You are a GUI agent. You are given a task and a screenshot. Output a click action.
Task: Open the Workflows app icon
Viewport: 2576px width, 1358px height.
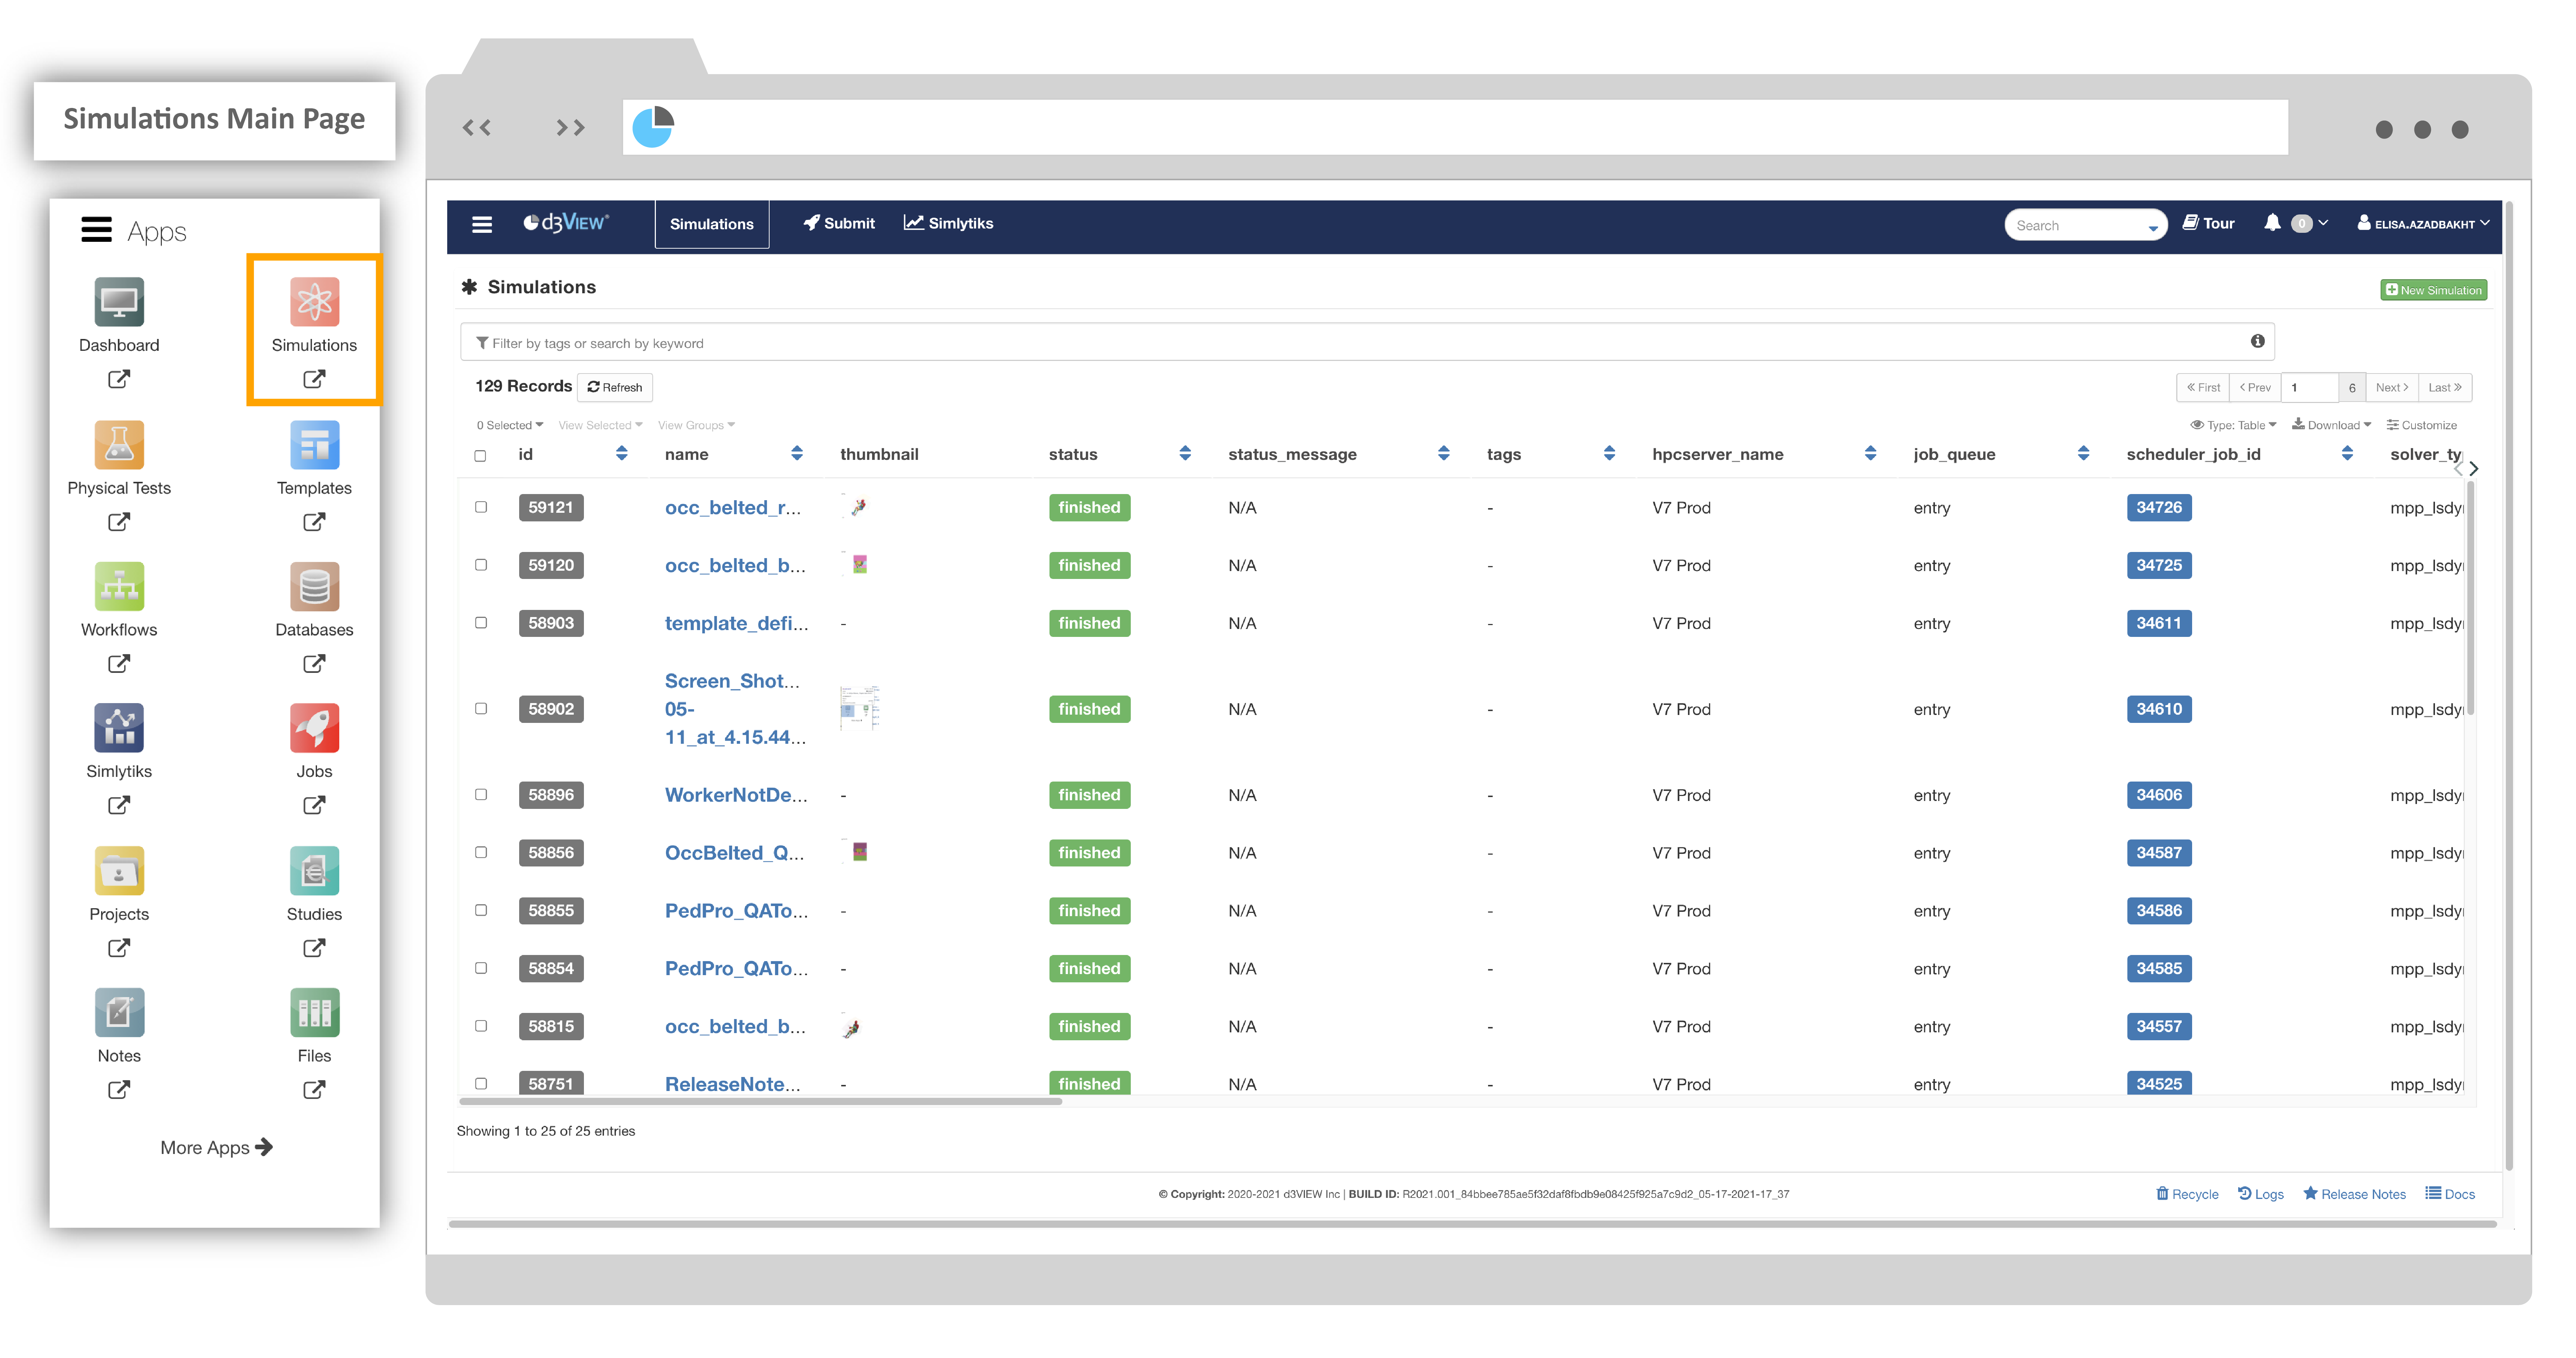119,587
